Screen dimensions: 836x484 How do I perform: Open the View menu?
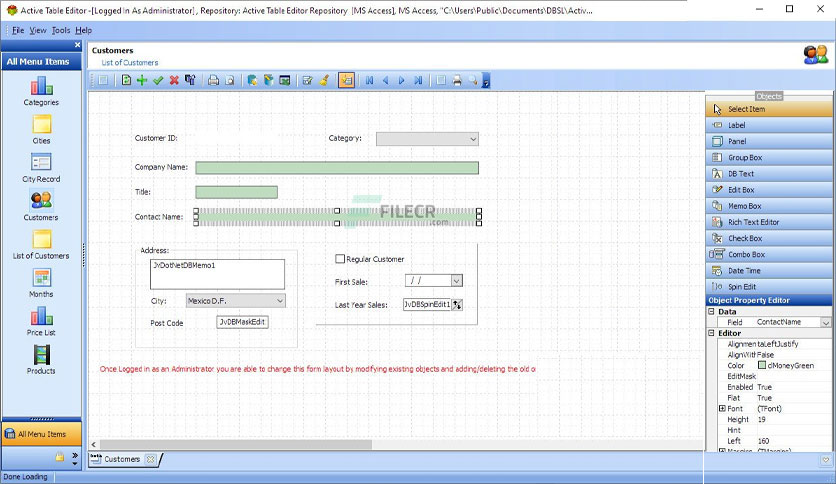tap(38, 30)
